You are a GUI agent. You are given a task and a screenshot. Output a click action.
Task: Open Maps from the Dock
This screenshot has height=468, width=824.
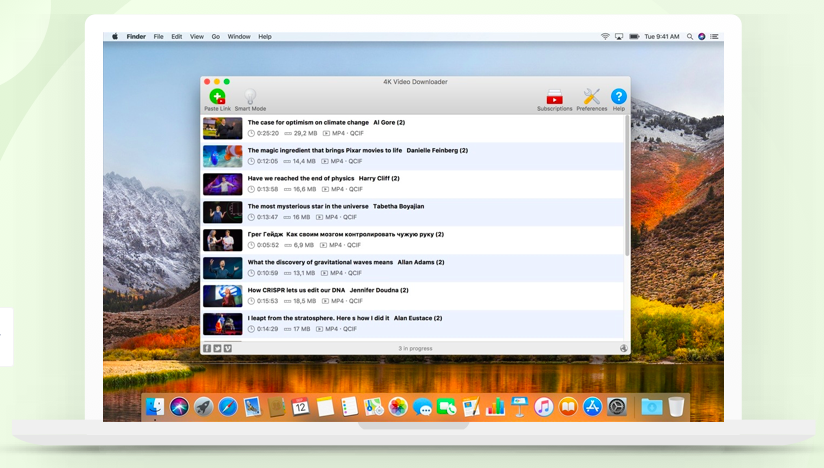pyautogui.click(x=374, y=407)
